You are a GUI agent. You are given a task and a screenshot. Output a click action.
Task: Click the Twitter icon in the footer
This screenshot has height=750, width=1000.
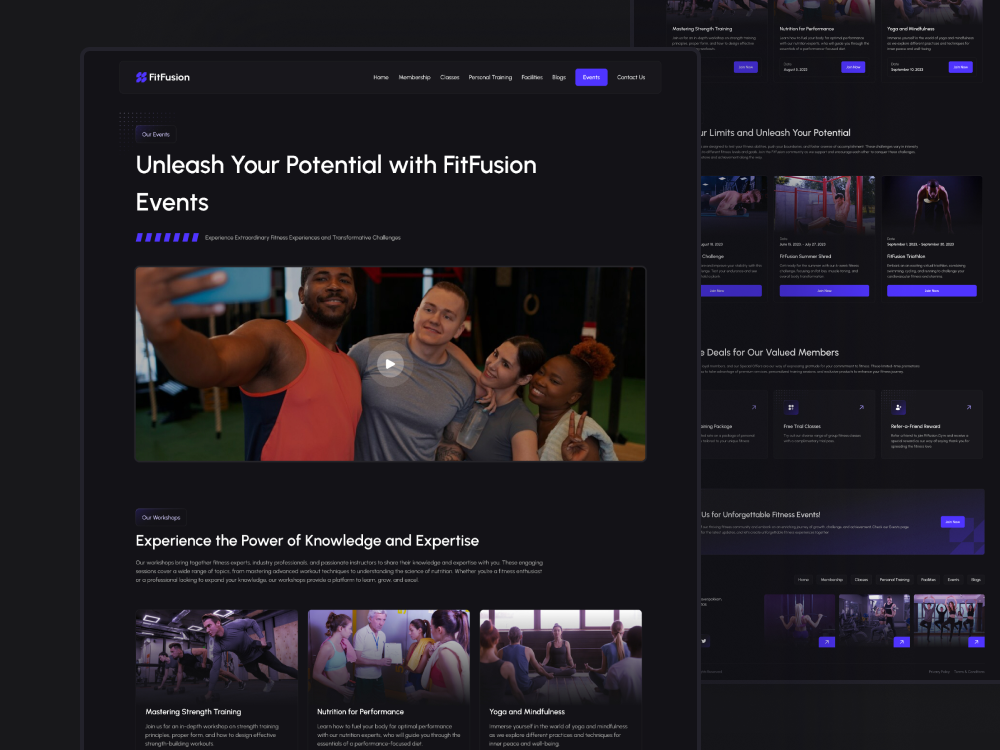click(704, 641)
